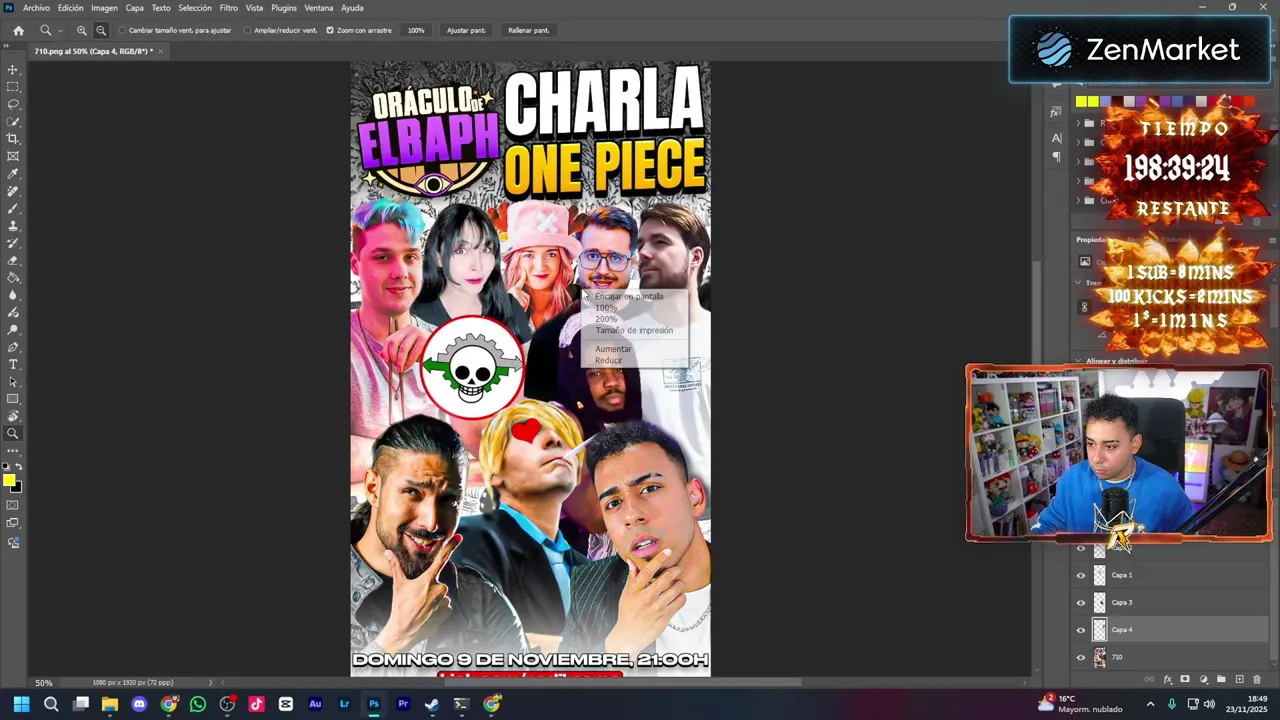Select the Blur tool
The image size is (1280, 720).
point(13,295)
